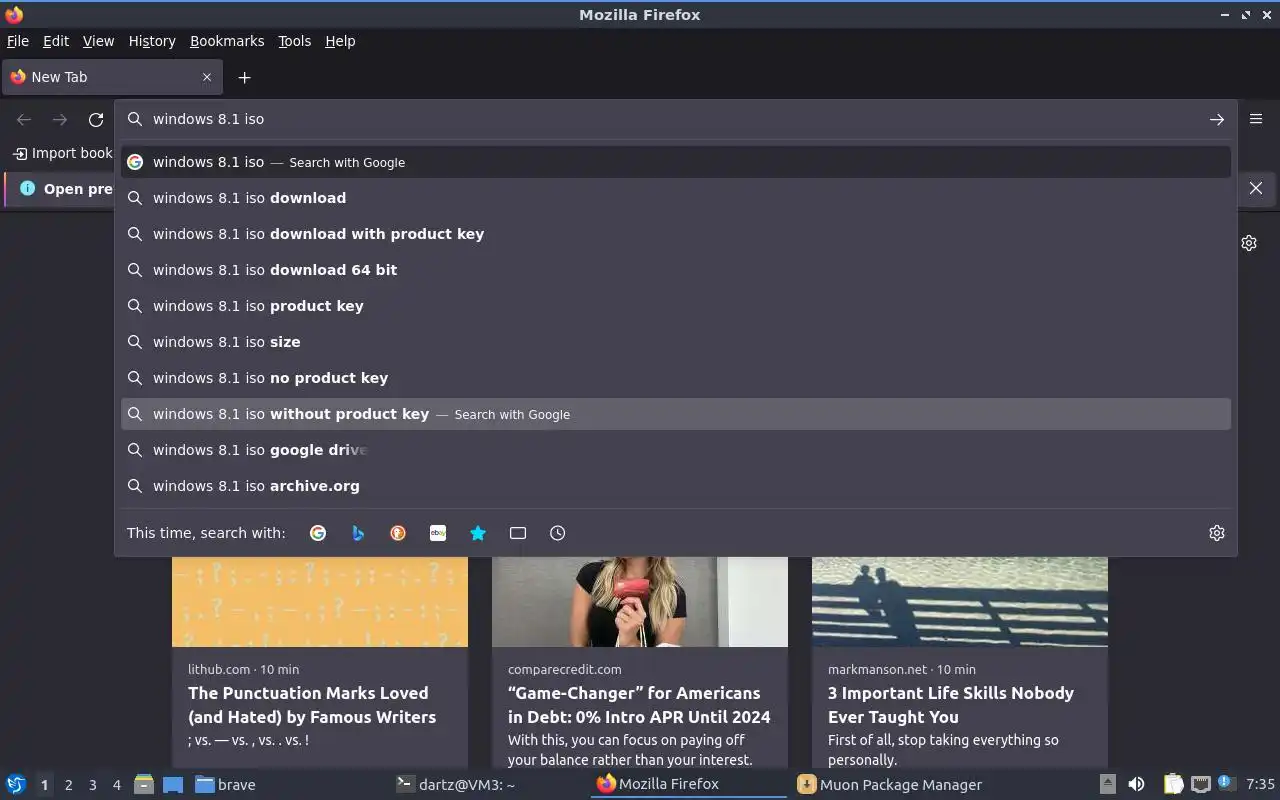Open the '0% Intro APR Until 2024' article
This screenshot has width=1280, height=800.
coord(639,705)
